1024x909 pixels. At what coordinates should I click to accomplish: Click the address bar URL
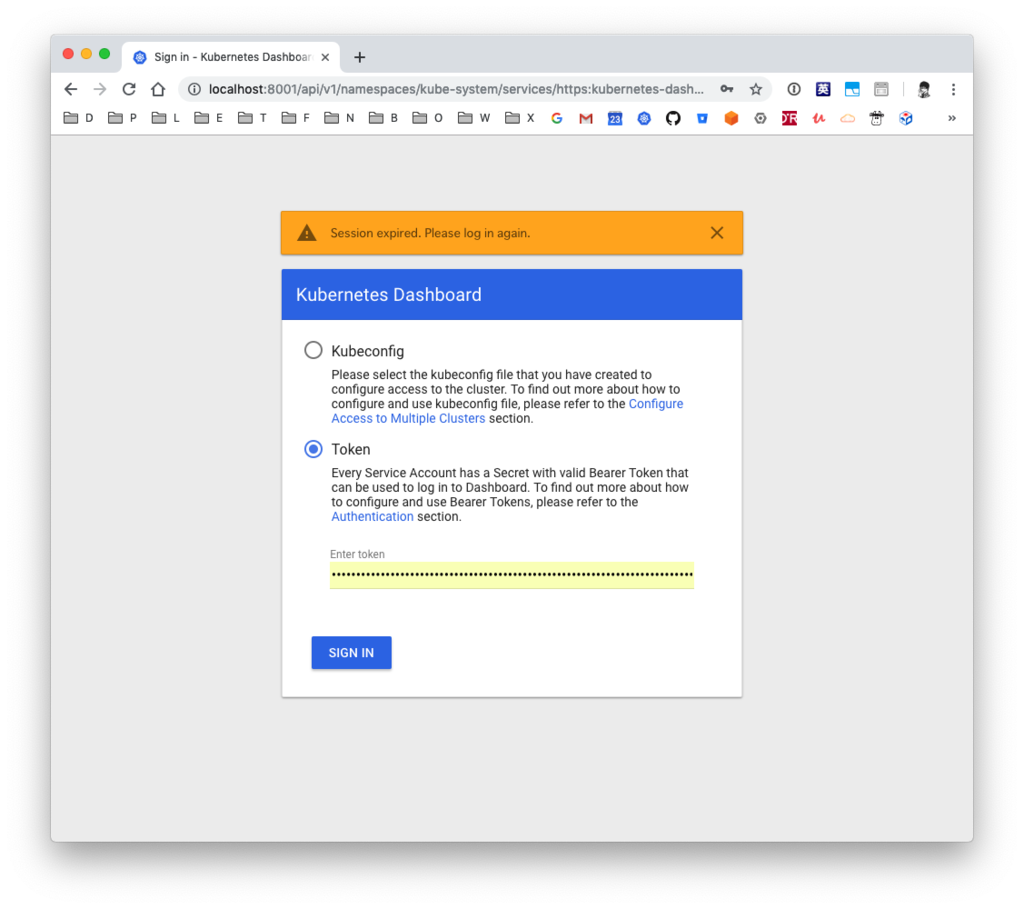456,89
